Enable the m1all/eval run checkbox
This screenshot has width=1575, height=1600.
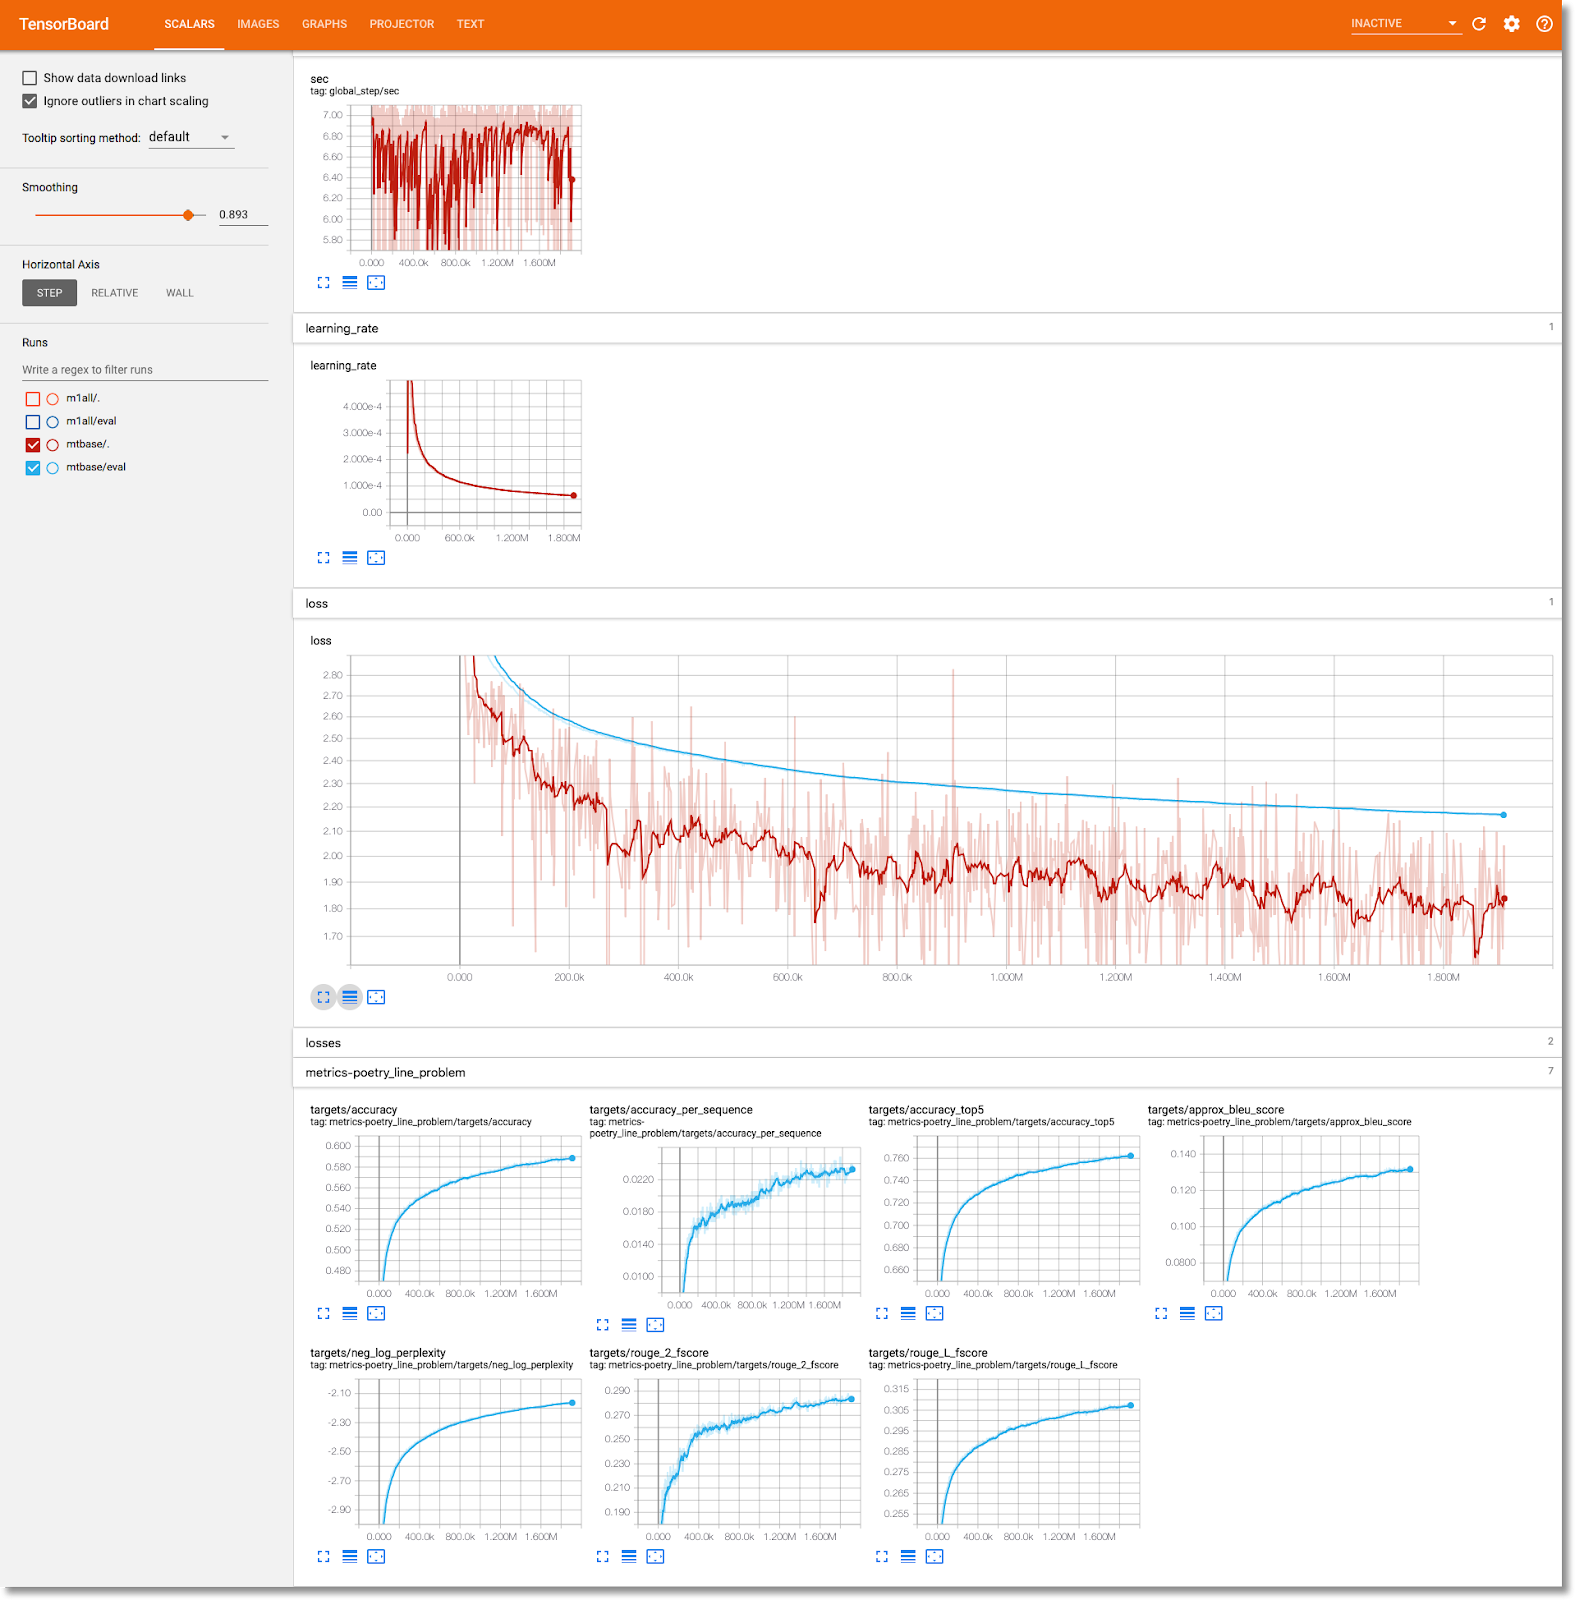point(33,422)
